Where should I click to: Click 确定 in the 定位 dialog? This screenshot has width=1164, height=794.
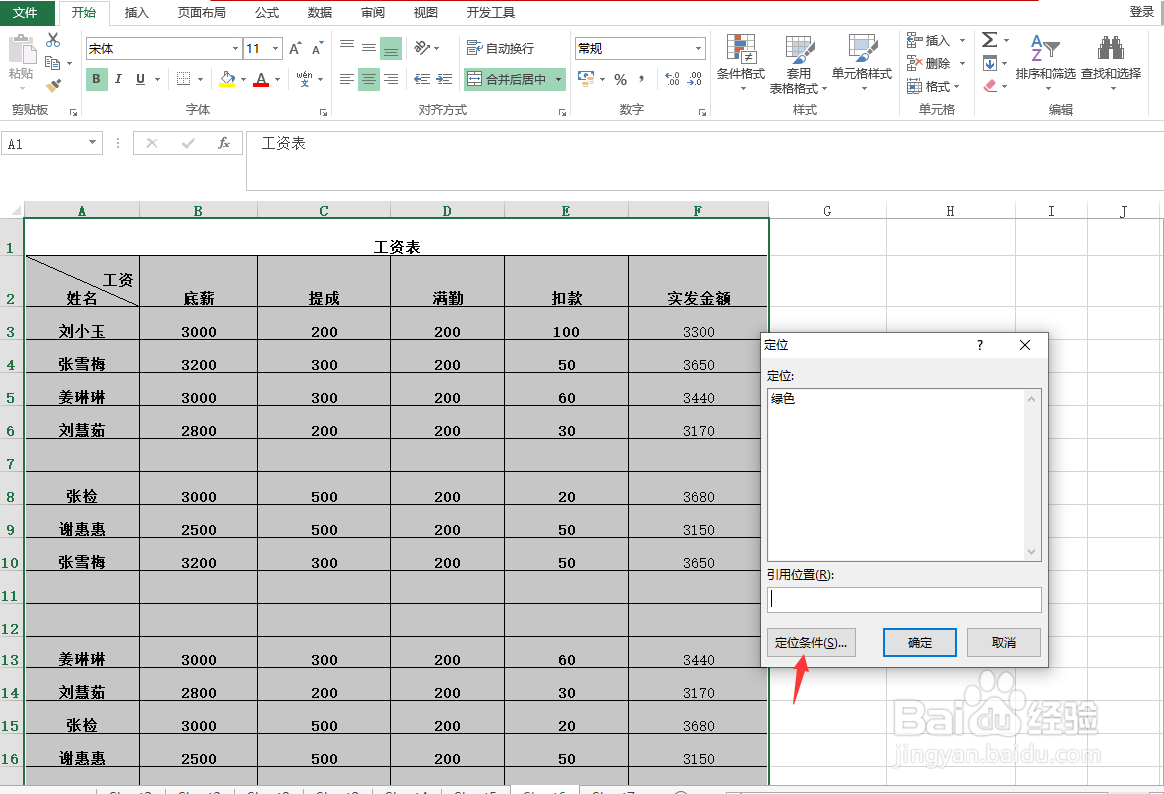[x=920, y=643]
